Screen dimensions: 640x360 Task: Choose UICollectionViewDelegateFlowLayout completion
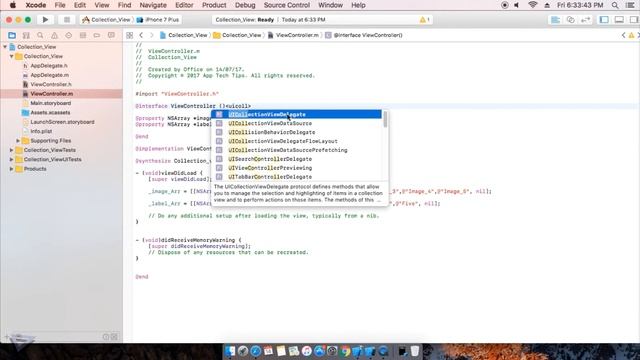(x=297, y=141)
